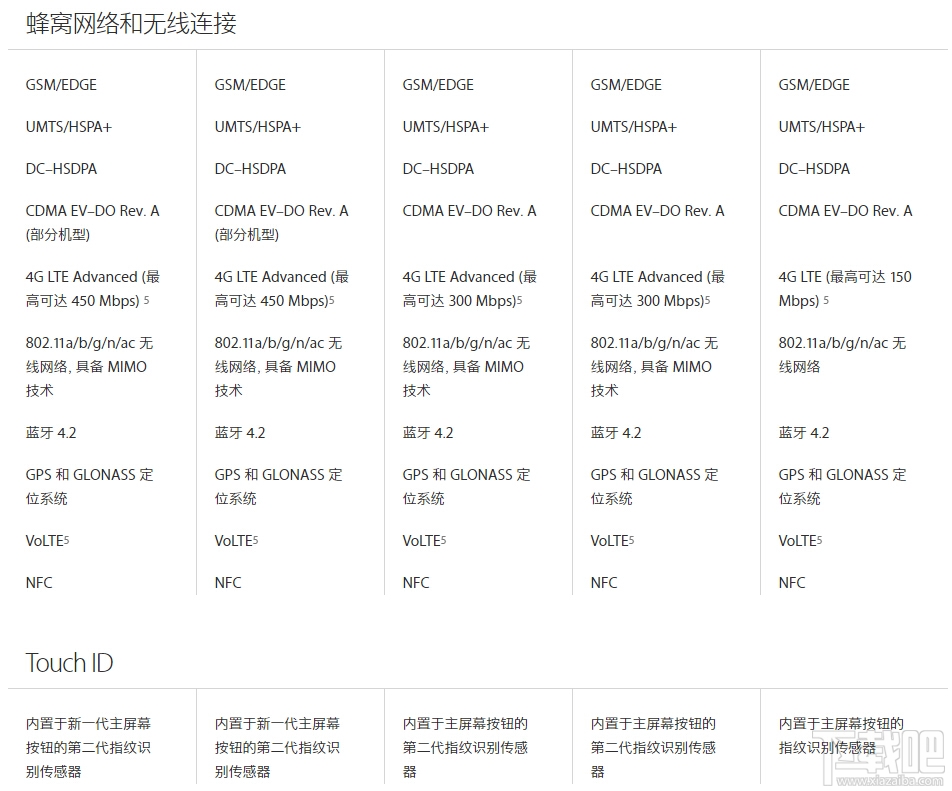The width and height of the screenshot is (952, 791).
Task: Click "VoLTE" in the 150 Mbps LTE column
Action: click(800, 540)
